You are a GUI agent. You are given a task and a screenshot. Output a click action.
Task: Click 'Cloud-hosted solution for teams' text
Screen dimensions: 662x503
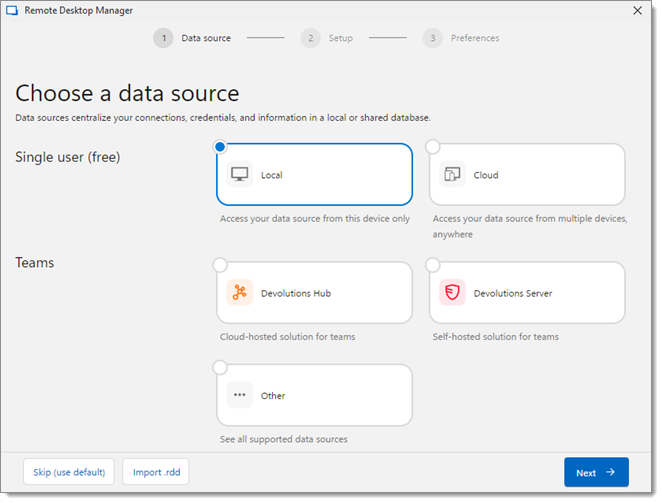pos(287,337)
